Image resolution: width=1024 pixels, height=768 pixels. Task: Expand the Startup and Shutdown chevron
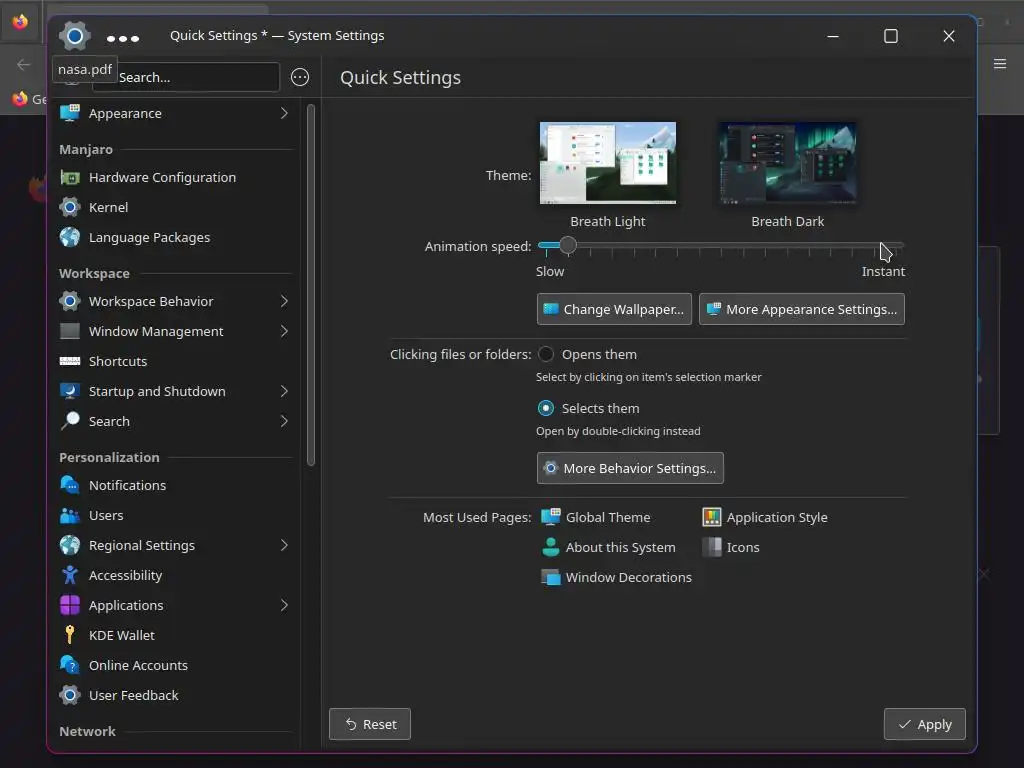pyautogui.click(x=284, y=391)
